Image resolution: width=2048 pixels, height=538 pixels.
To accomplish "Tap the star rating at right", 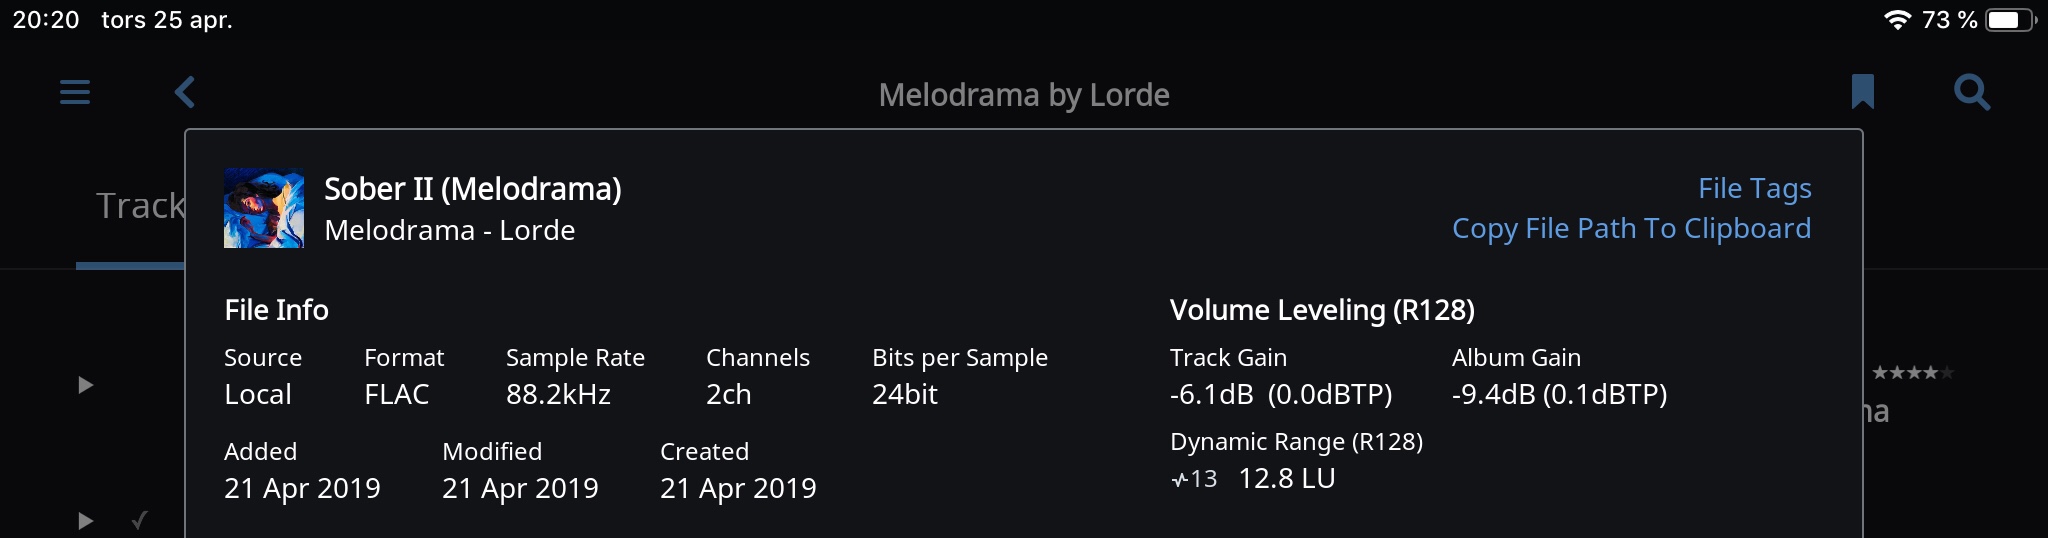I will click(1912, 373).
